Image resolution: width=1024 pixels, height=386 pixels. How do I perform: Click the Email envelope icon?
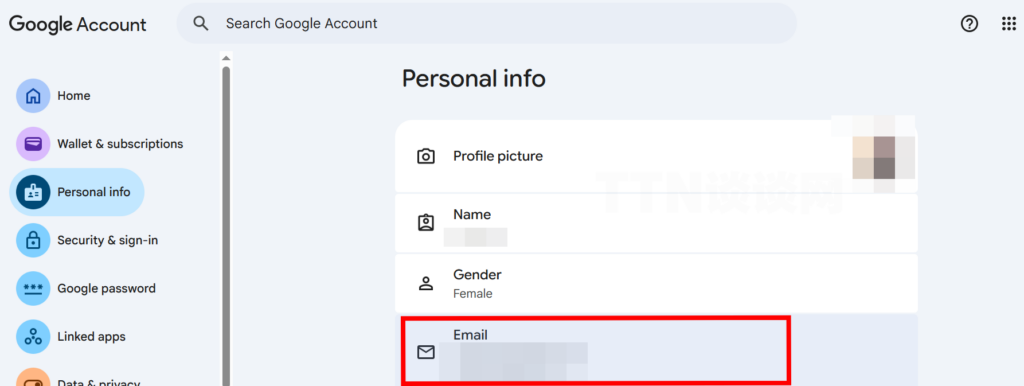click(426, 353)
